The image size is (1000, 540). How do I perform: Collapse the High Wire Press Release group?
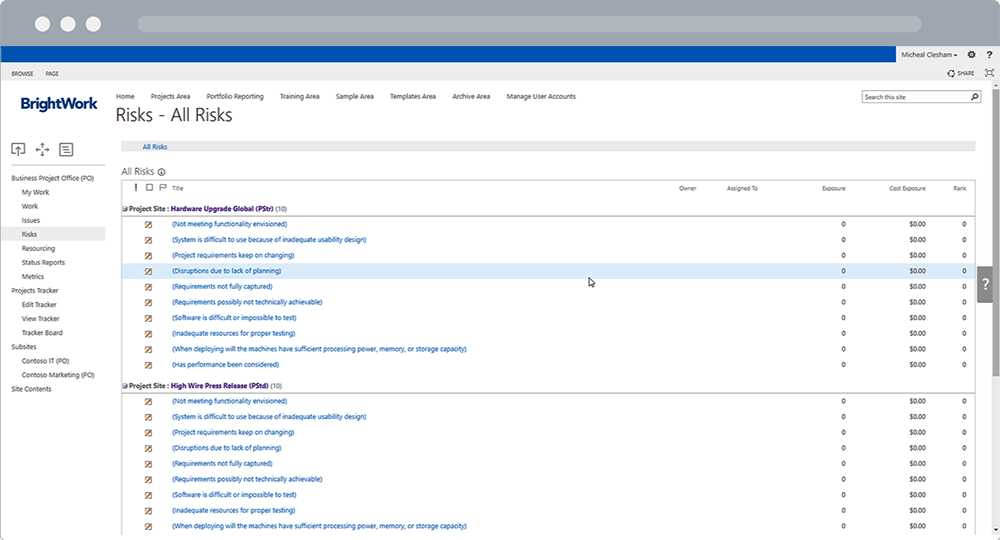coord(124,386)
